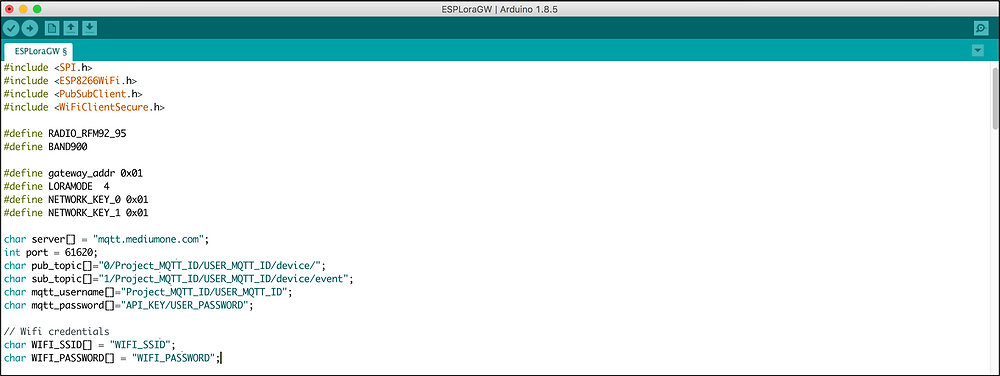Click the red close window button

click(x=9, y=9)
